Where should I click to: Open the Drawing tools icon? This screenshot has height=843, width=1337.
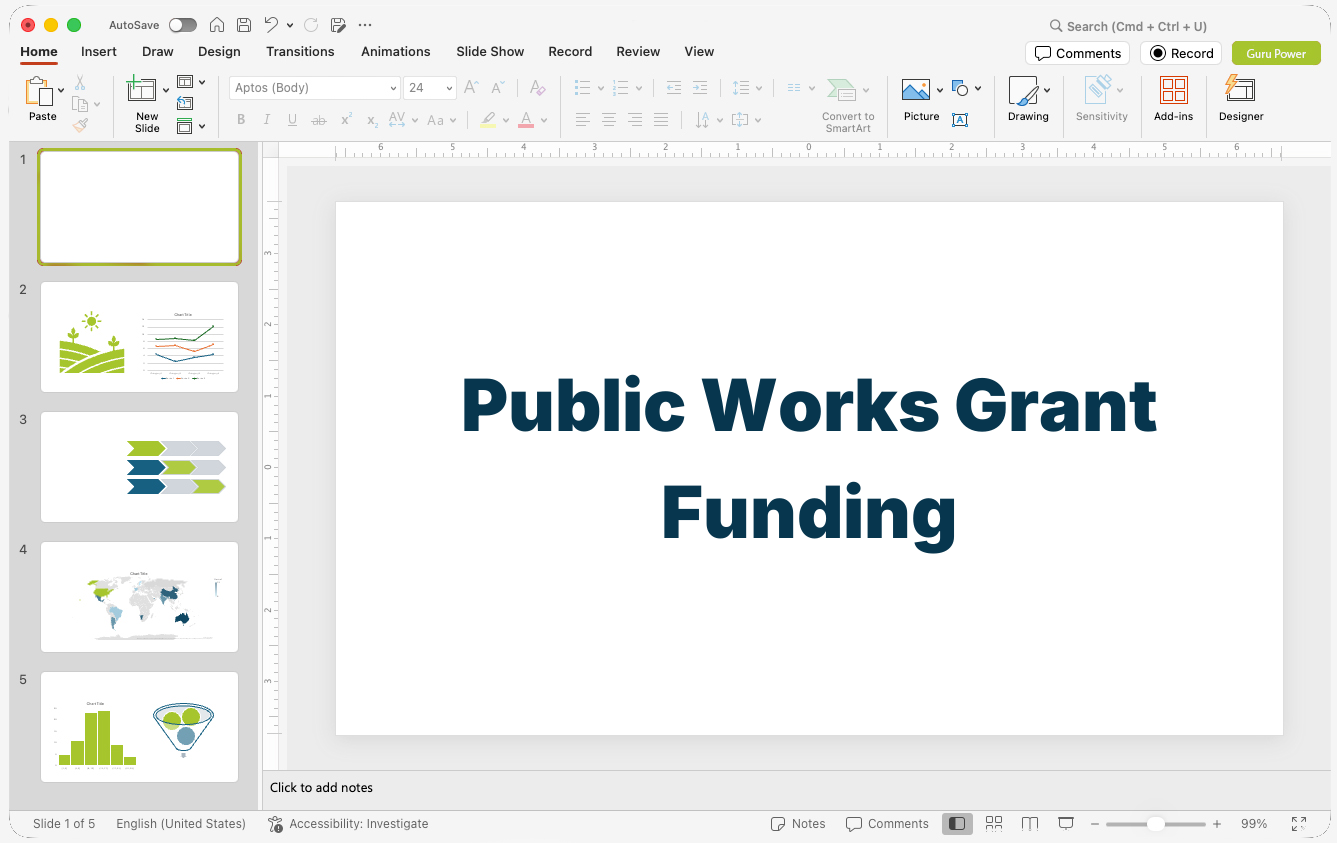tap(1023, 91)
